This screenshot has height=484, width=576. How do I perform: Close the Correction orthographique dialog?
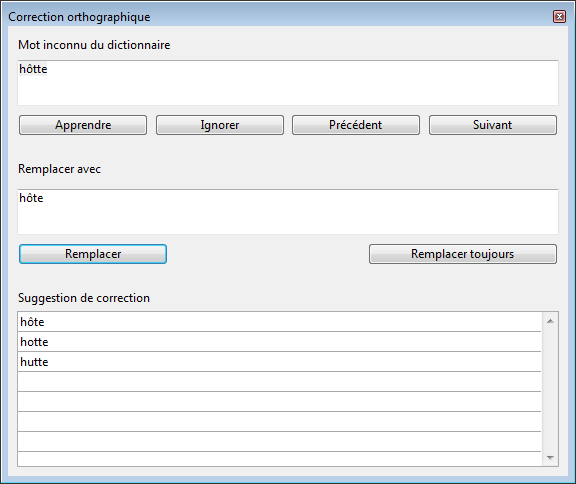[559, 17]
